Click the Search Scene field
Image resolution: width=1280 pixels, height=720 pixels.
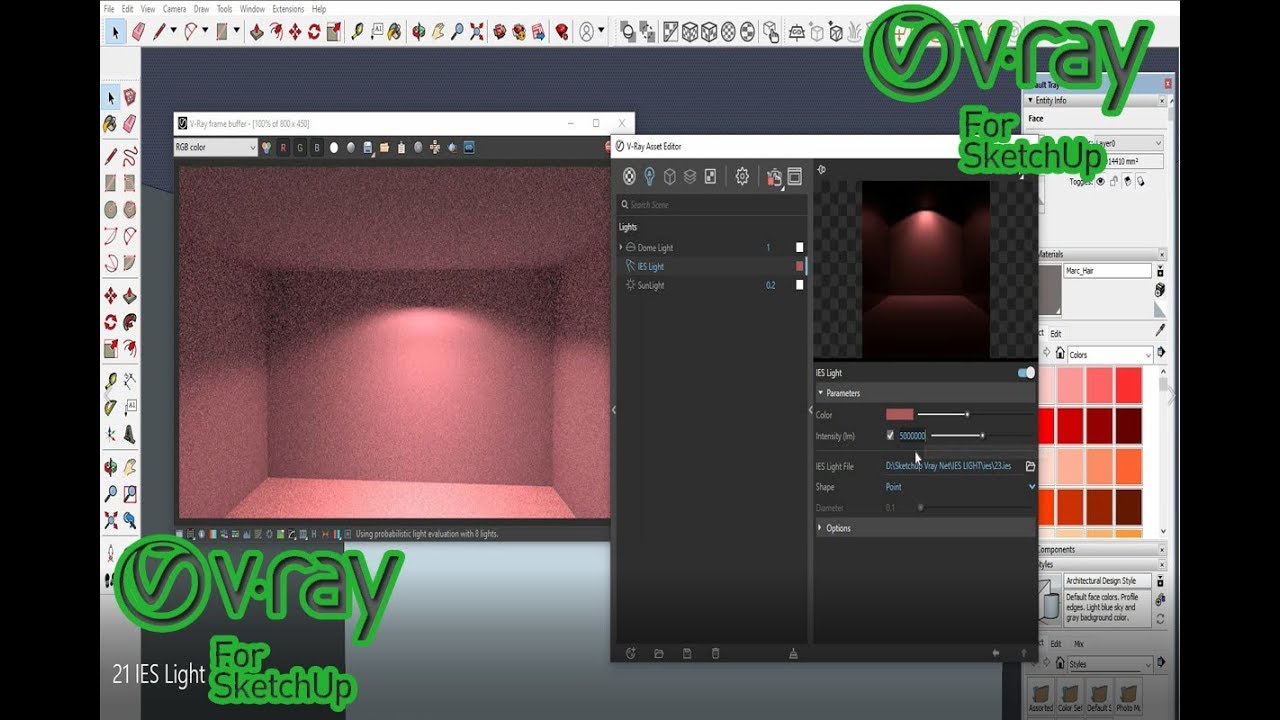point(711,205)
